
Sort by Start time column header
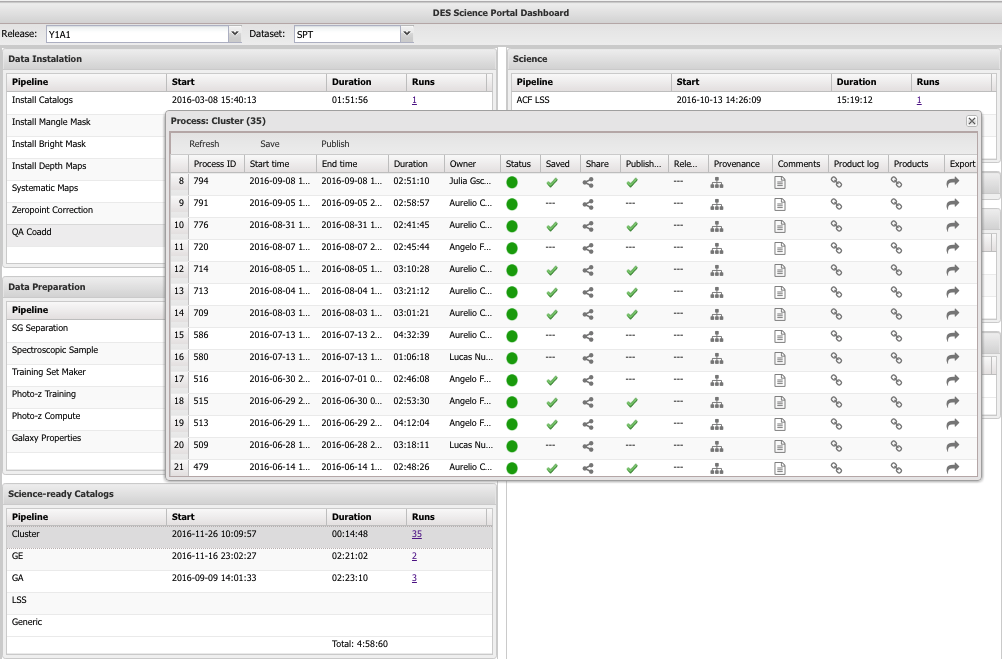pyautogui.click(x=281, y=164)
